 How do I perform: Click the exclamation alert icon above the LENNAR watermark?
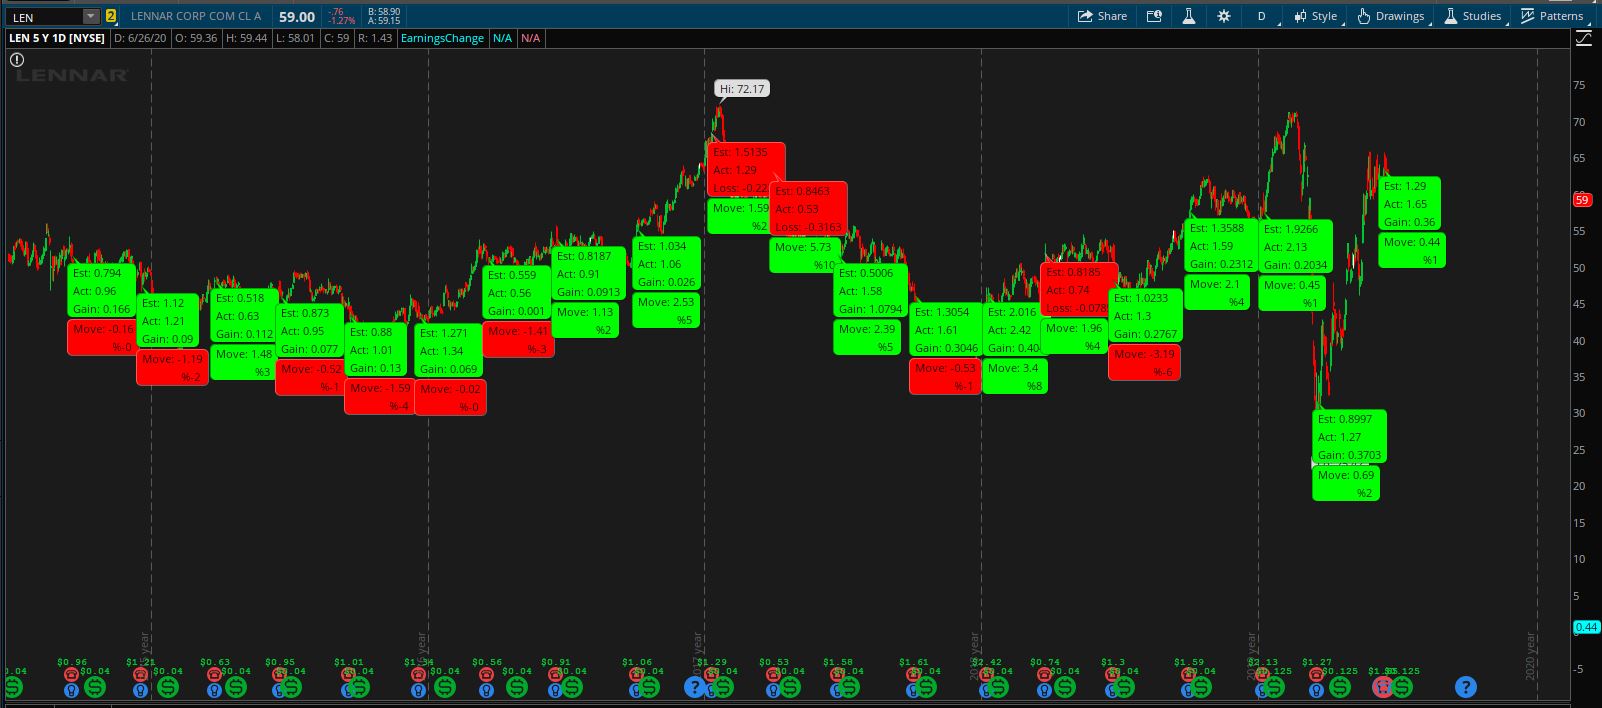pyautogui.click(x=17, y=60)
